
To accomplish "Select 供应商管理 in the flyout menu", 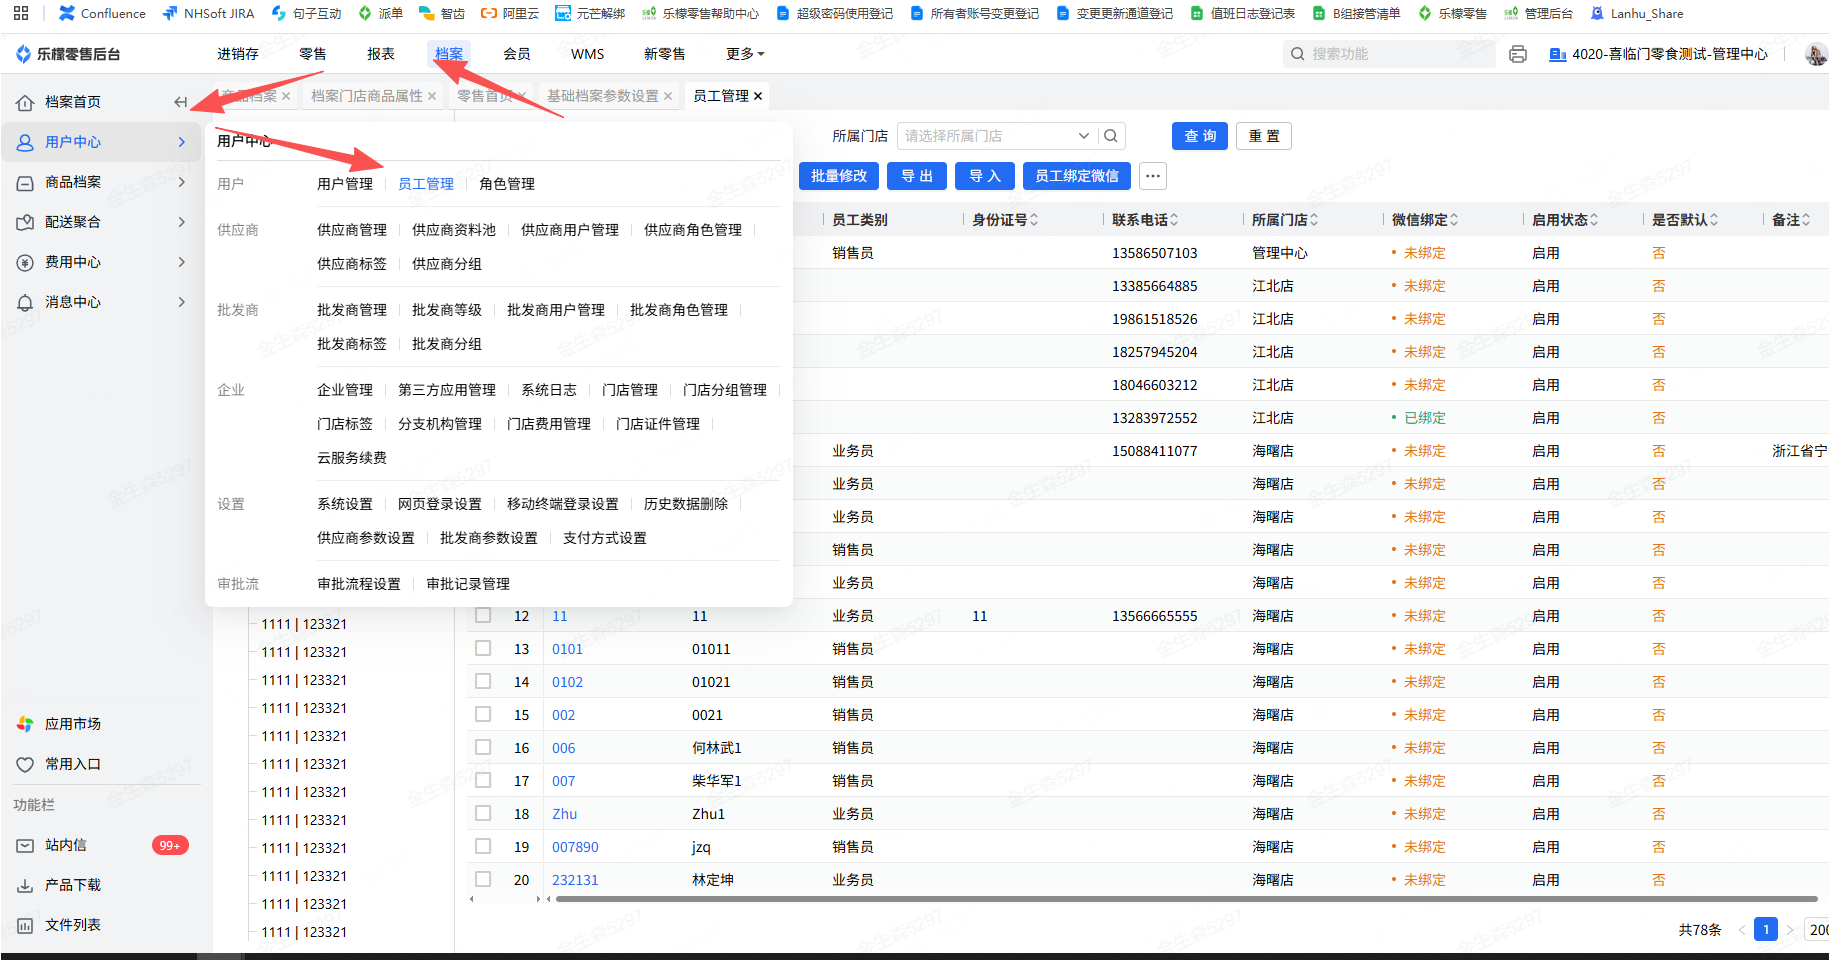I will coord(352,230).
